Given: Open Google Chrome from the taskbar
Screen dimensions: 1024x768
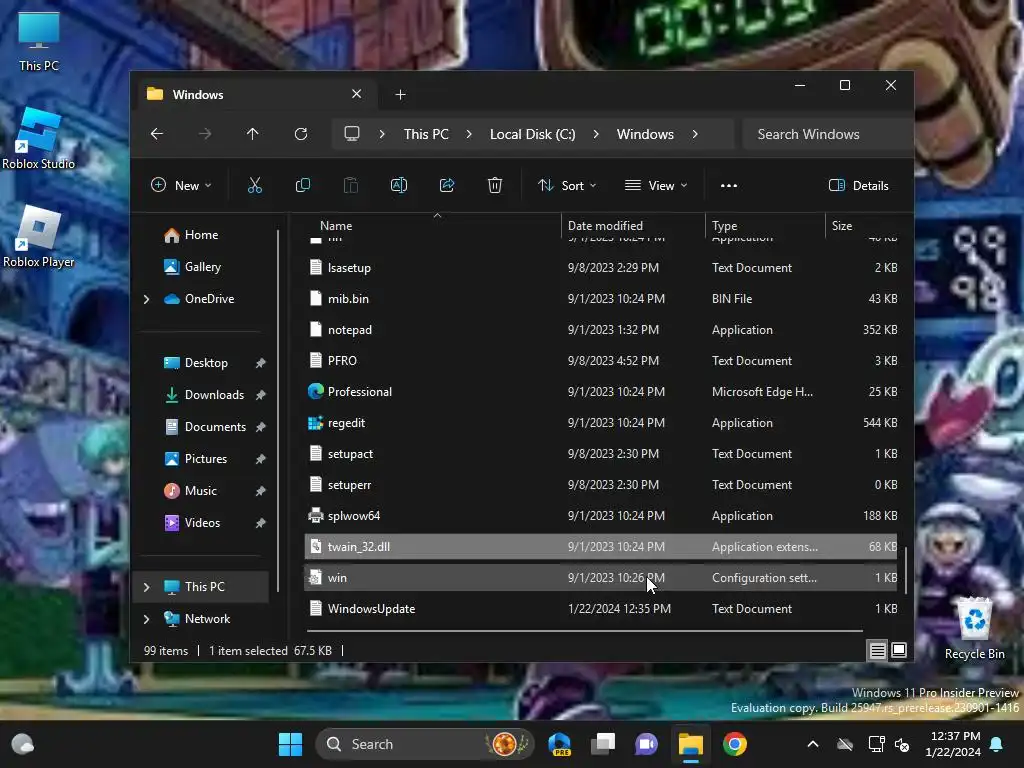Looking at the screenshot, I should [735, 744].
